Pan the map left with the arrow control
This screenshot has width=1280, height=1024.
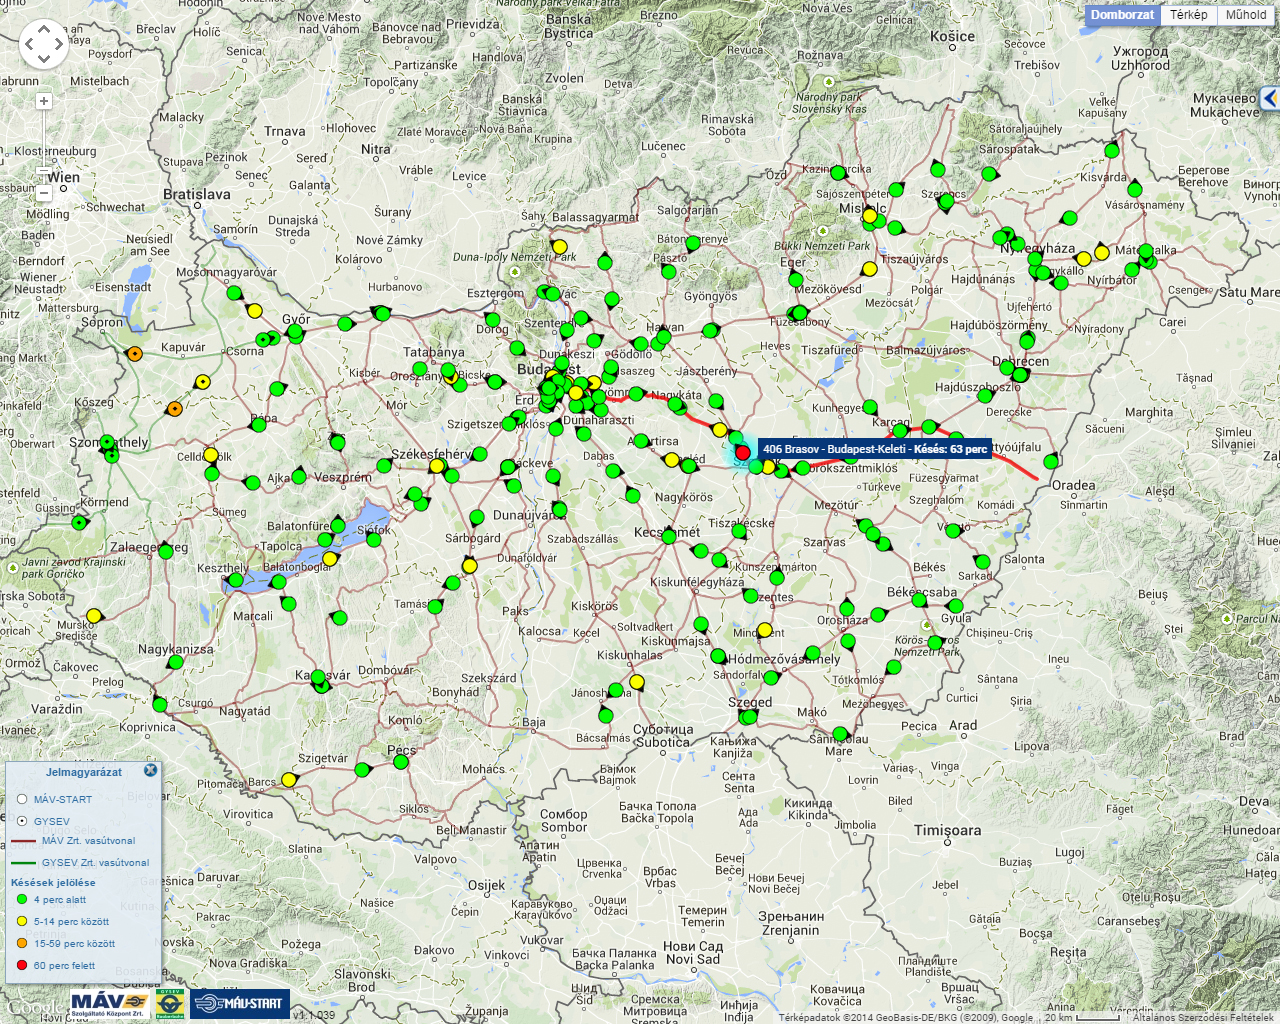(28, 44)
